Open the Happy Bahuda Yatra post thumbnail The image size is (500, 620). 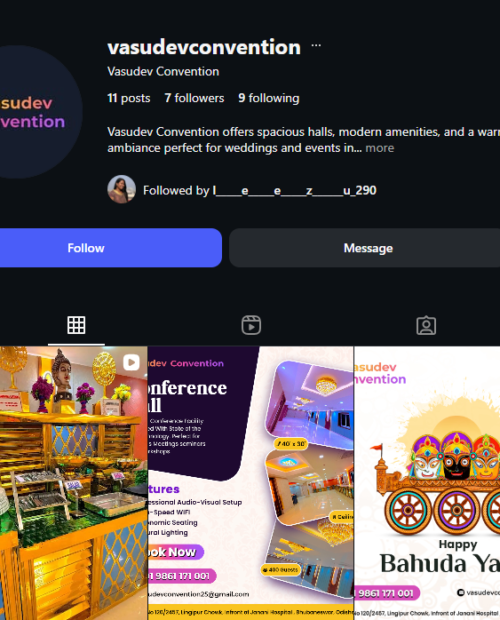coord(427,483)
